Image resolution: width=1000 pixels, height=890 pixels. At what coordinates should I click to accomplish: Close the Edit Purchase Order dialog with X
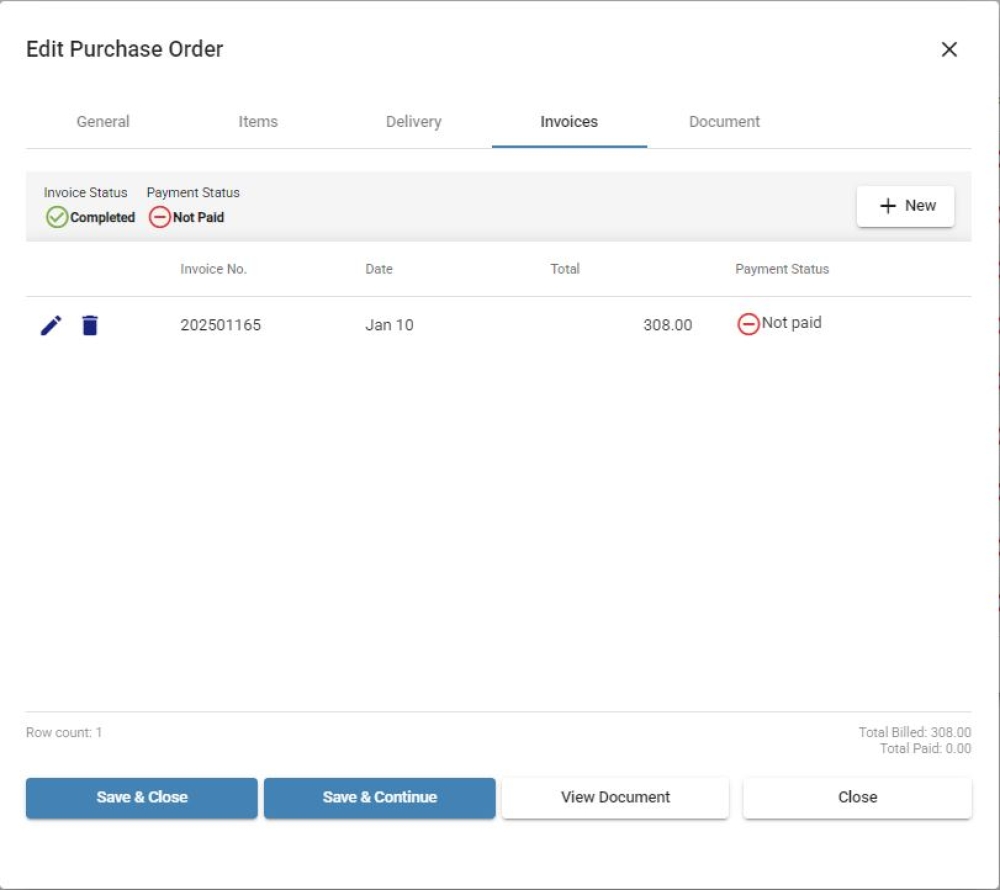(x=949, y=49)
